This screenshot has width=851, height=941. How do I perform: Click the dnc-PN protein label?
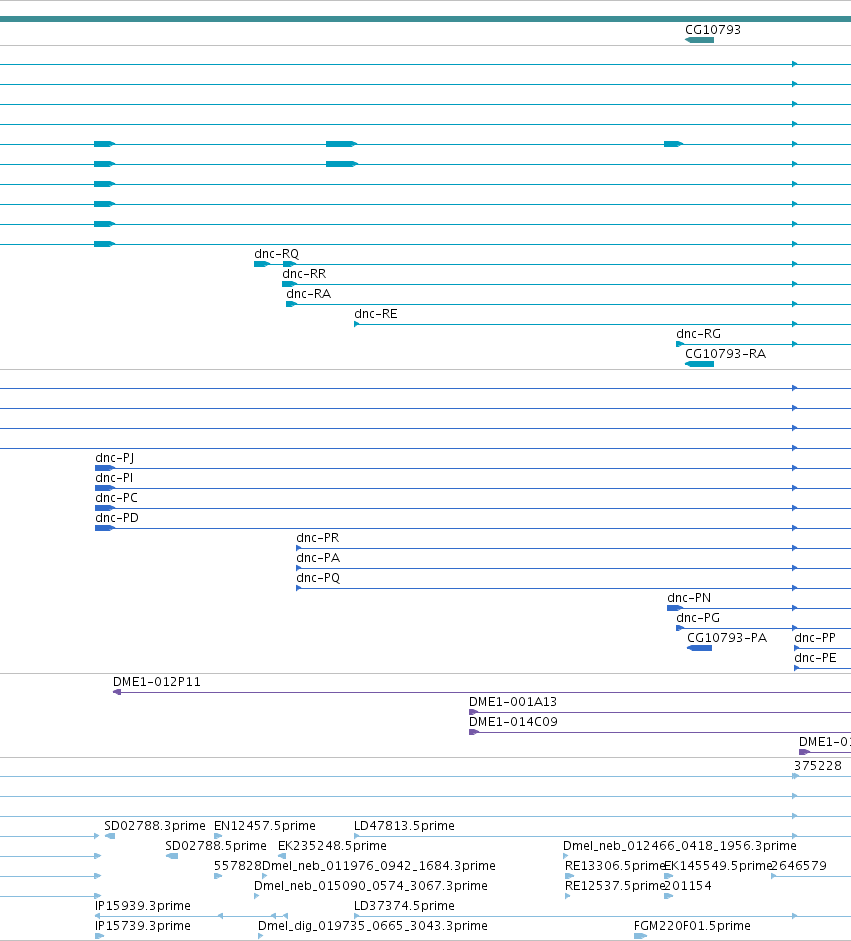point(689,598)
